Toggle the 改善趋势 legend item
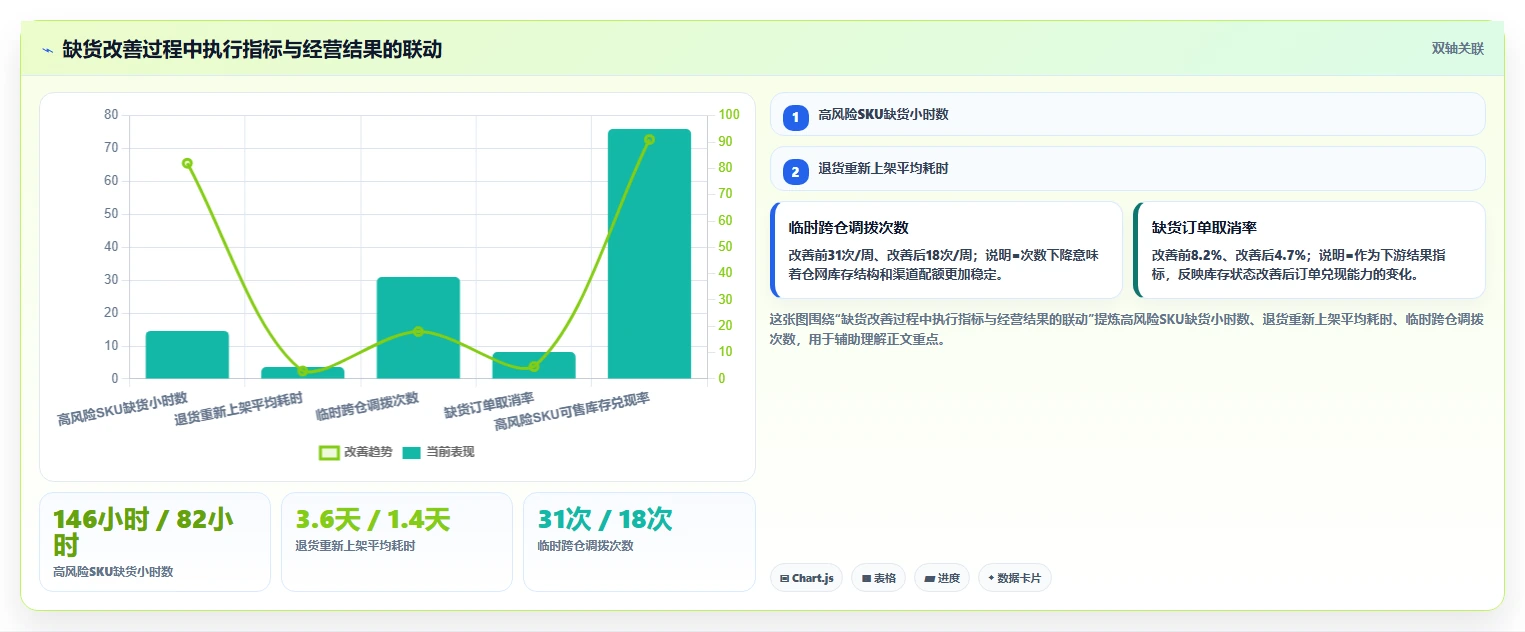1525x632 pixels. point(356,452)
